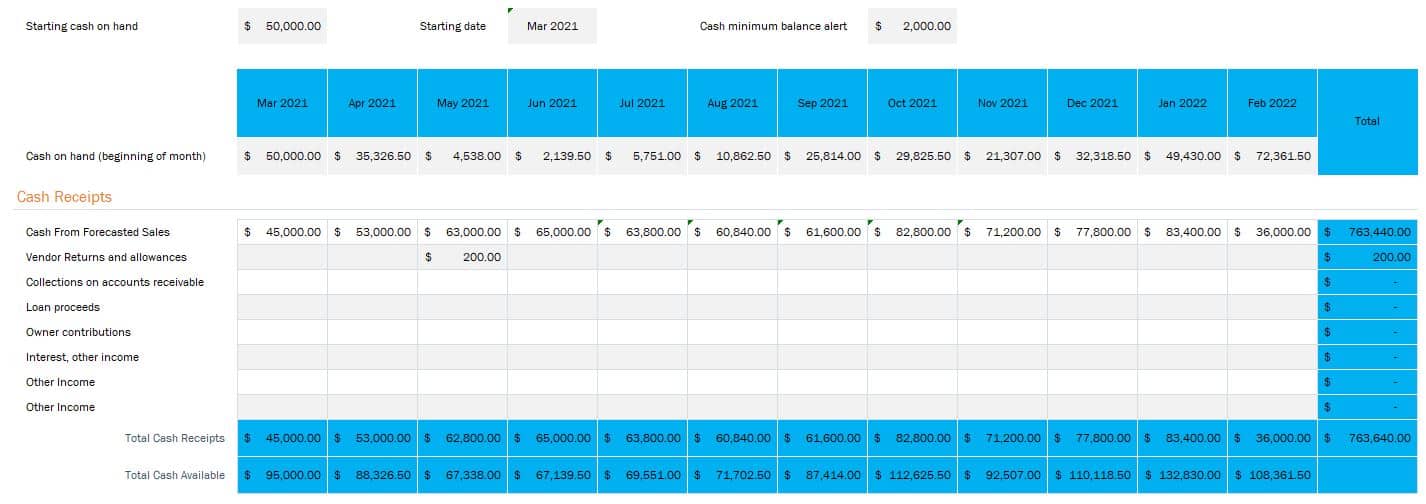Screen dimensions: 1426x504
Task: Select total cash available cell $108,361.50
Action: pos(1272,475)
